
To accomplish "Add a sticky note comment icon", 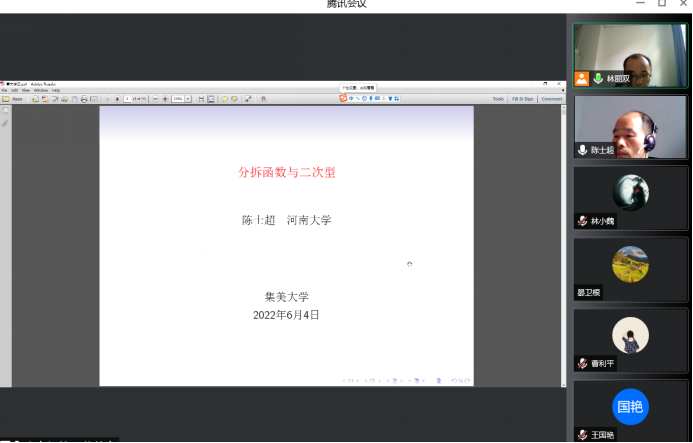I will 224,99.
